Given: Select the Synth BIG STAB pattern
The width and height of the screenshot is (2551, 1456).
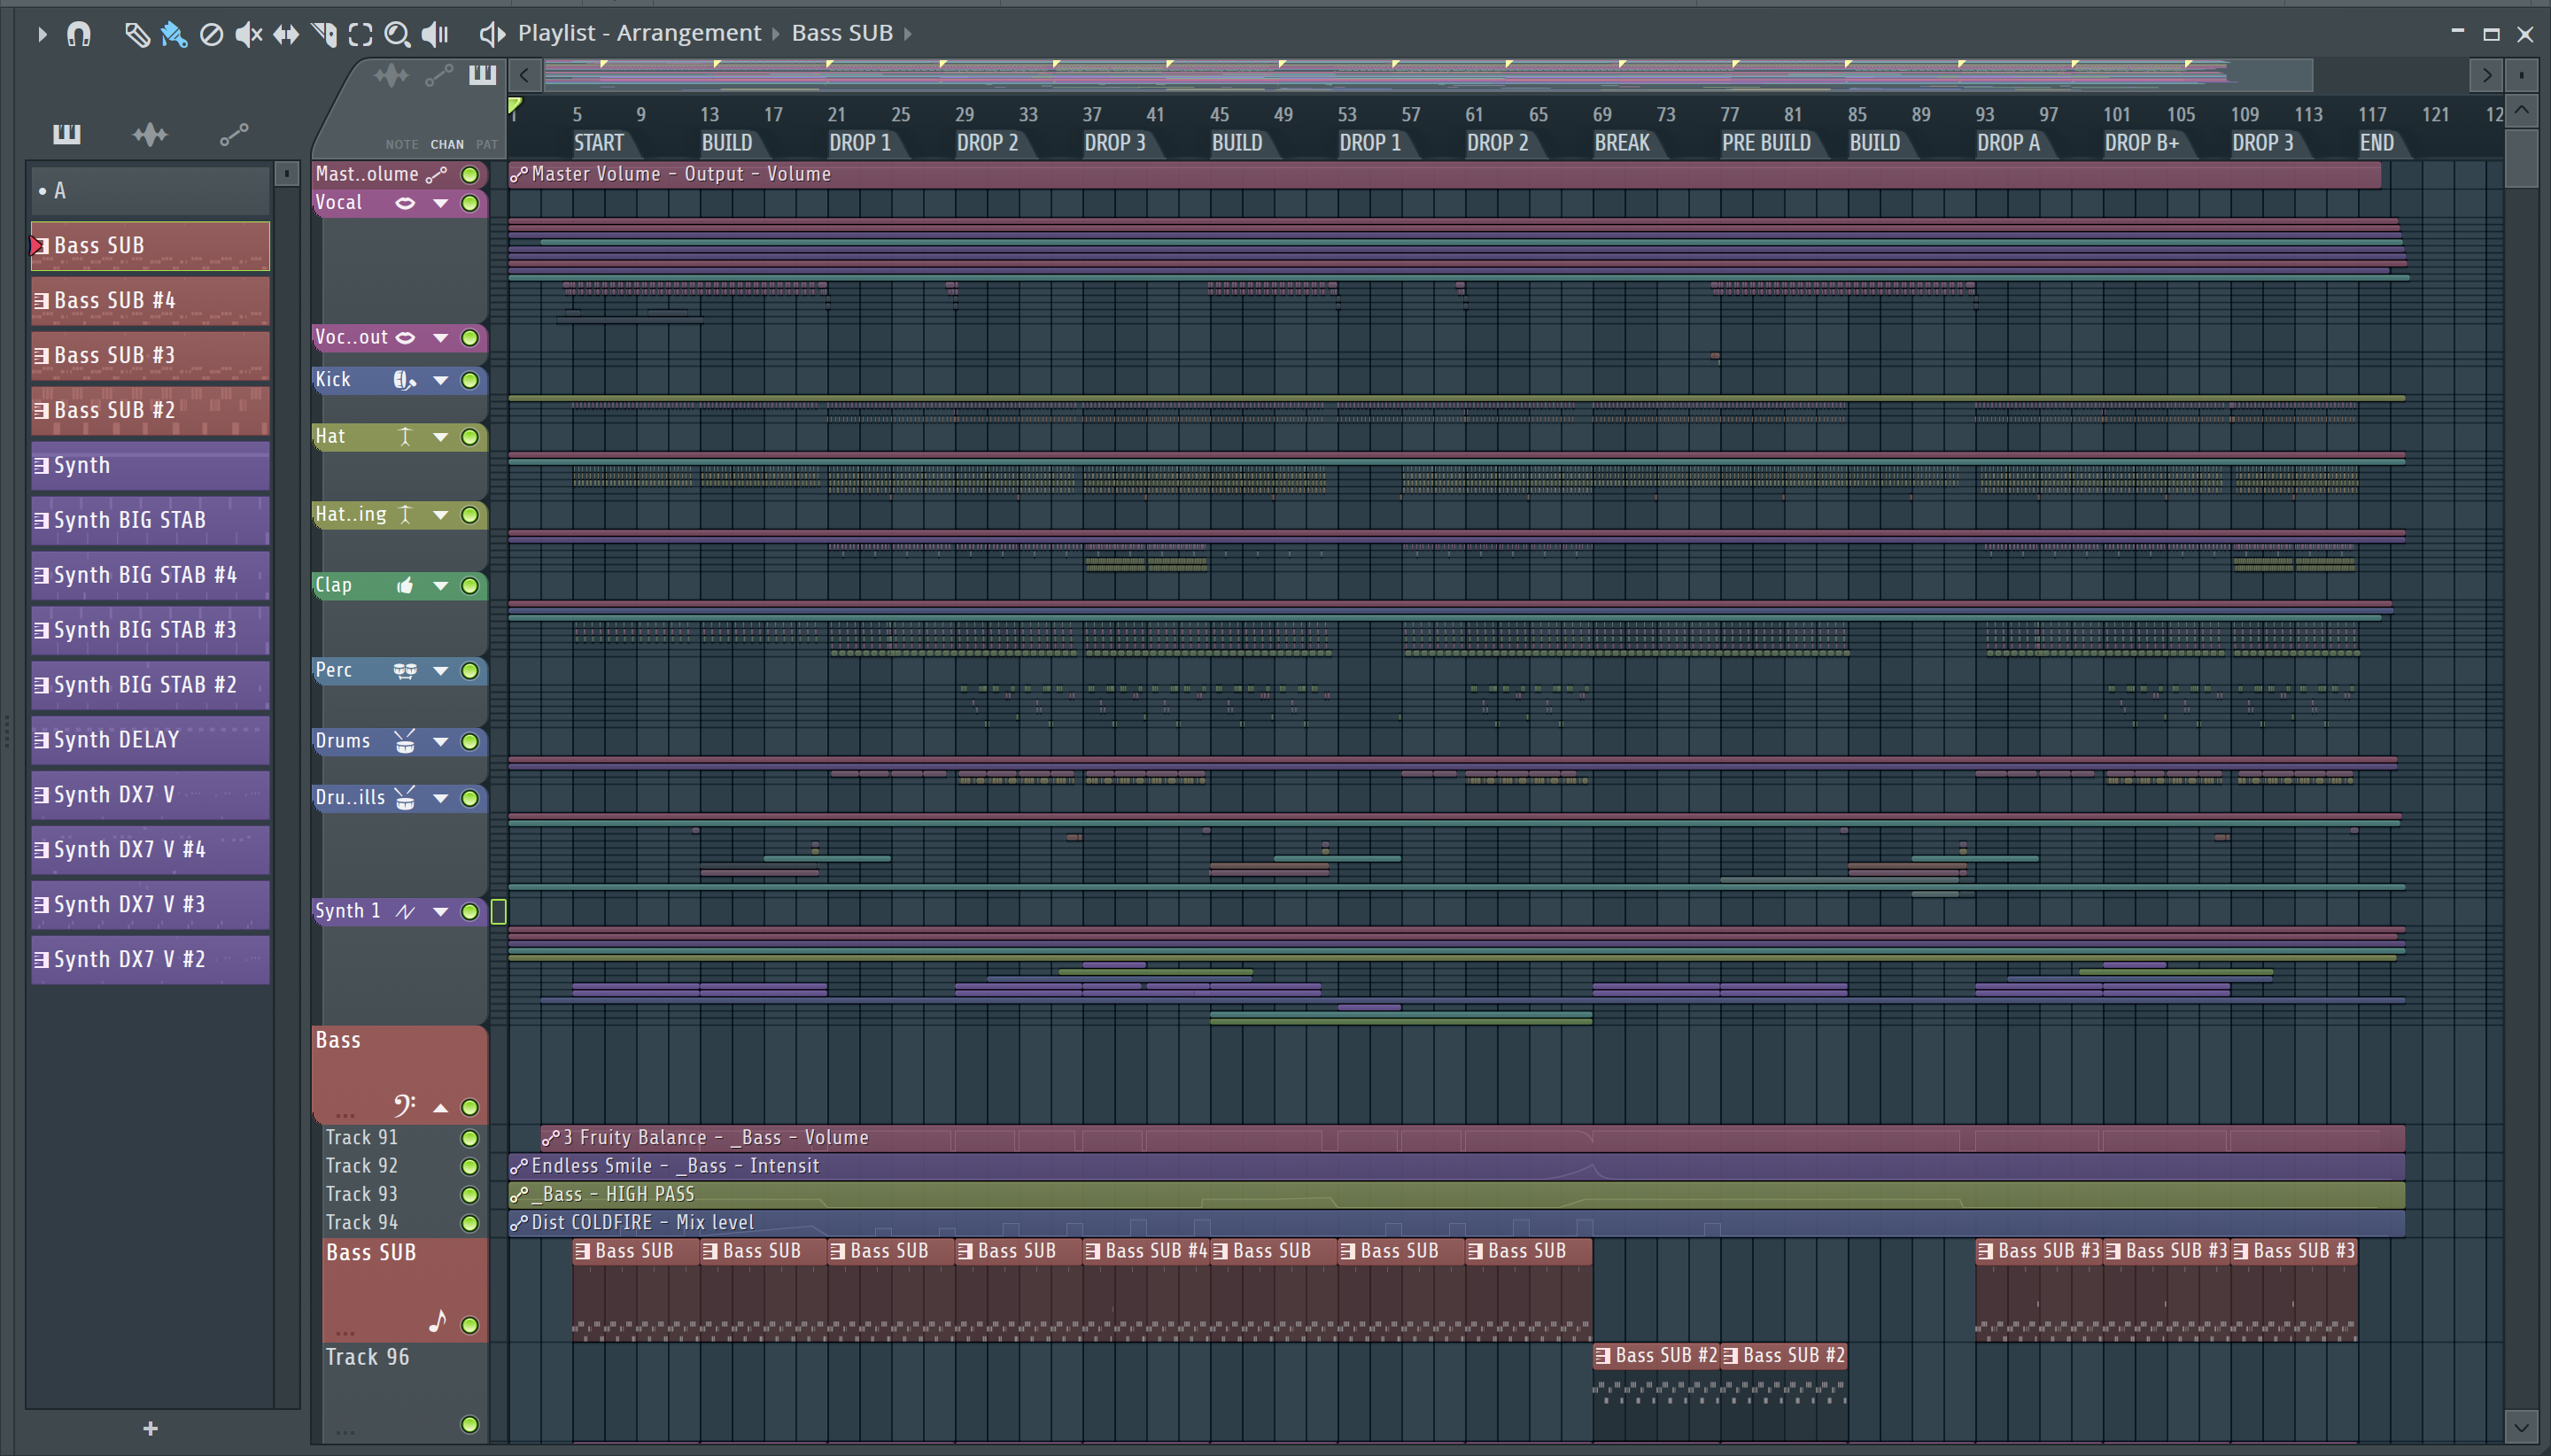Looking at the screenshot, I should tap(150, 521).
